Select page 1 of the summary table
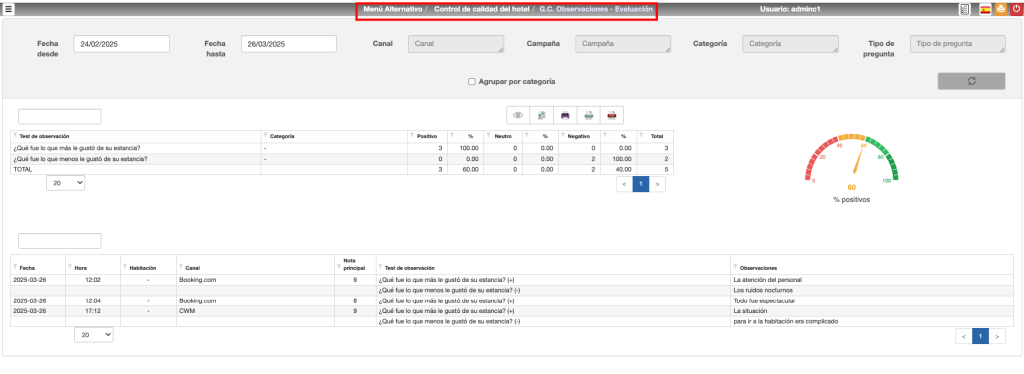1024x374 pixels. 641,184
